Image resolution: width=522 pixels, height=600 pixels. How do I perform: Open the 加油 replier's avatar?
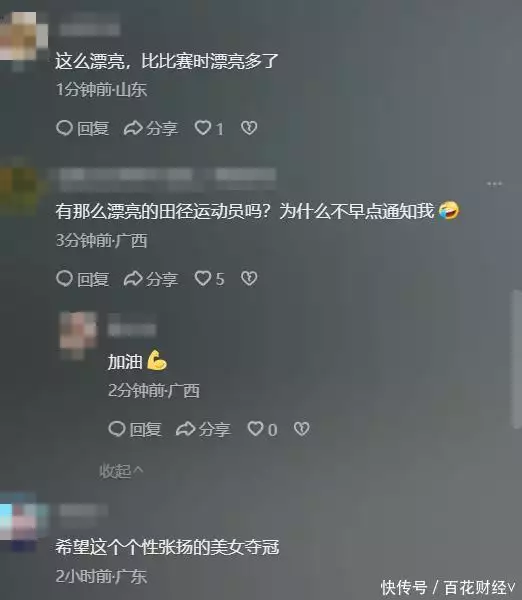pos(78,335)
